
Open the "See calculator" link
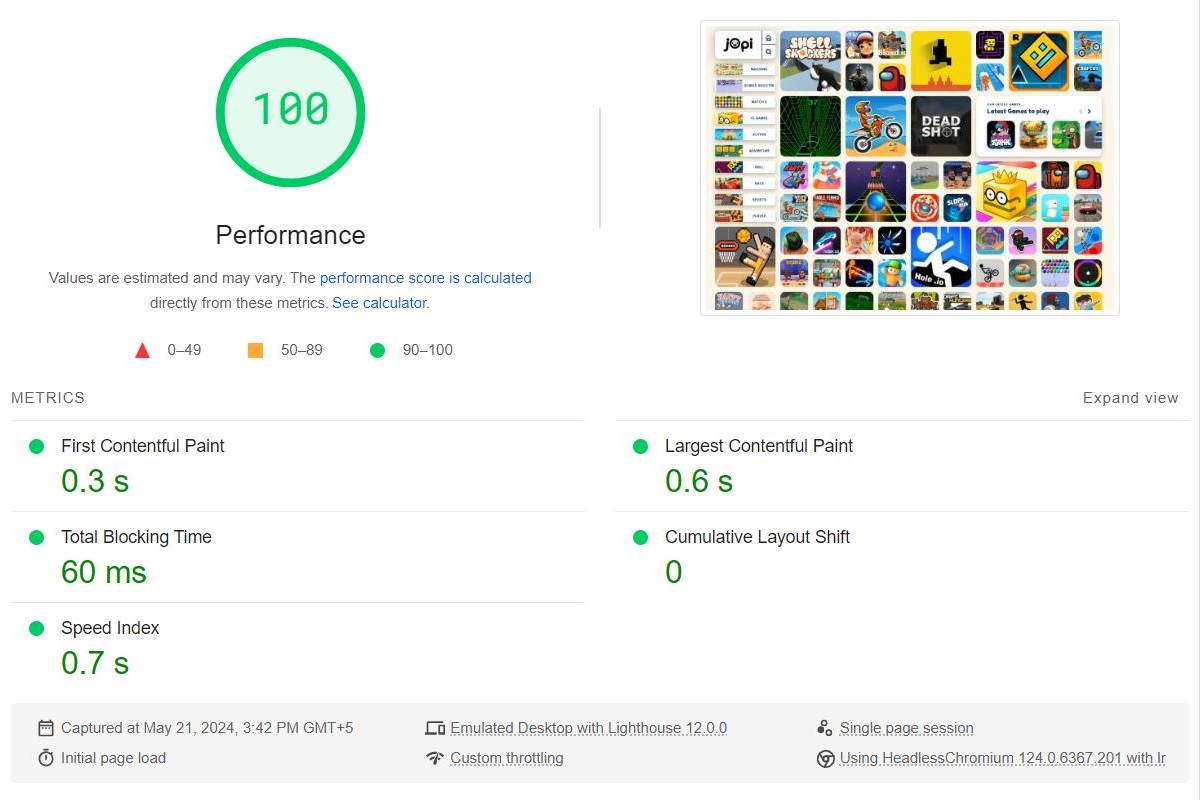pyautogui.click(x=378, y=302)
